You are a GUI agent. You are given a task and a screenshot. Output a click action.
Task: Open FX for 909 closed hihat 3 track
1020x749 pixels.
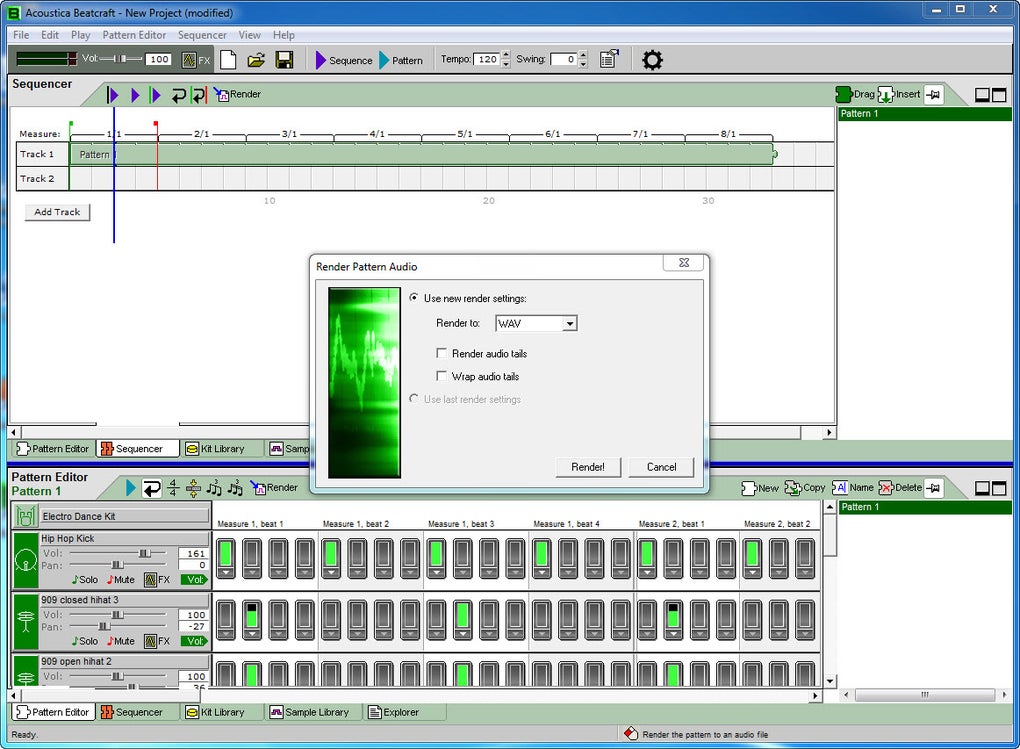[157, 641]
